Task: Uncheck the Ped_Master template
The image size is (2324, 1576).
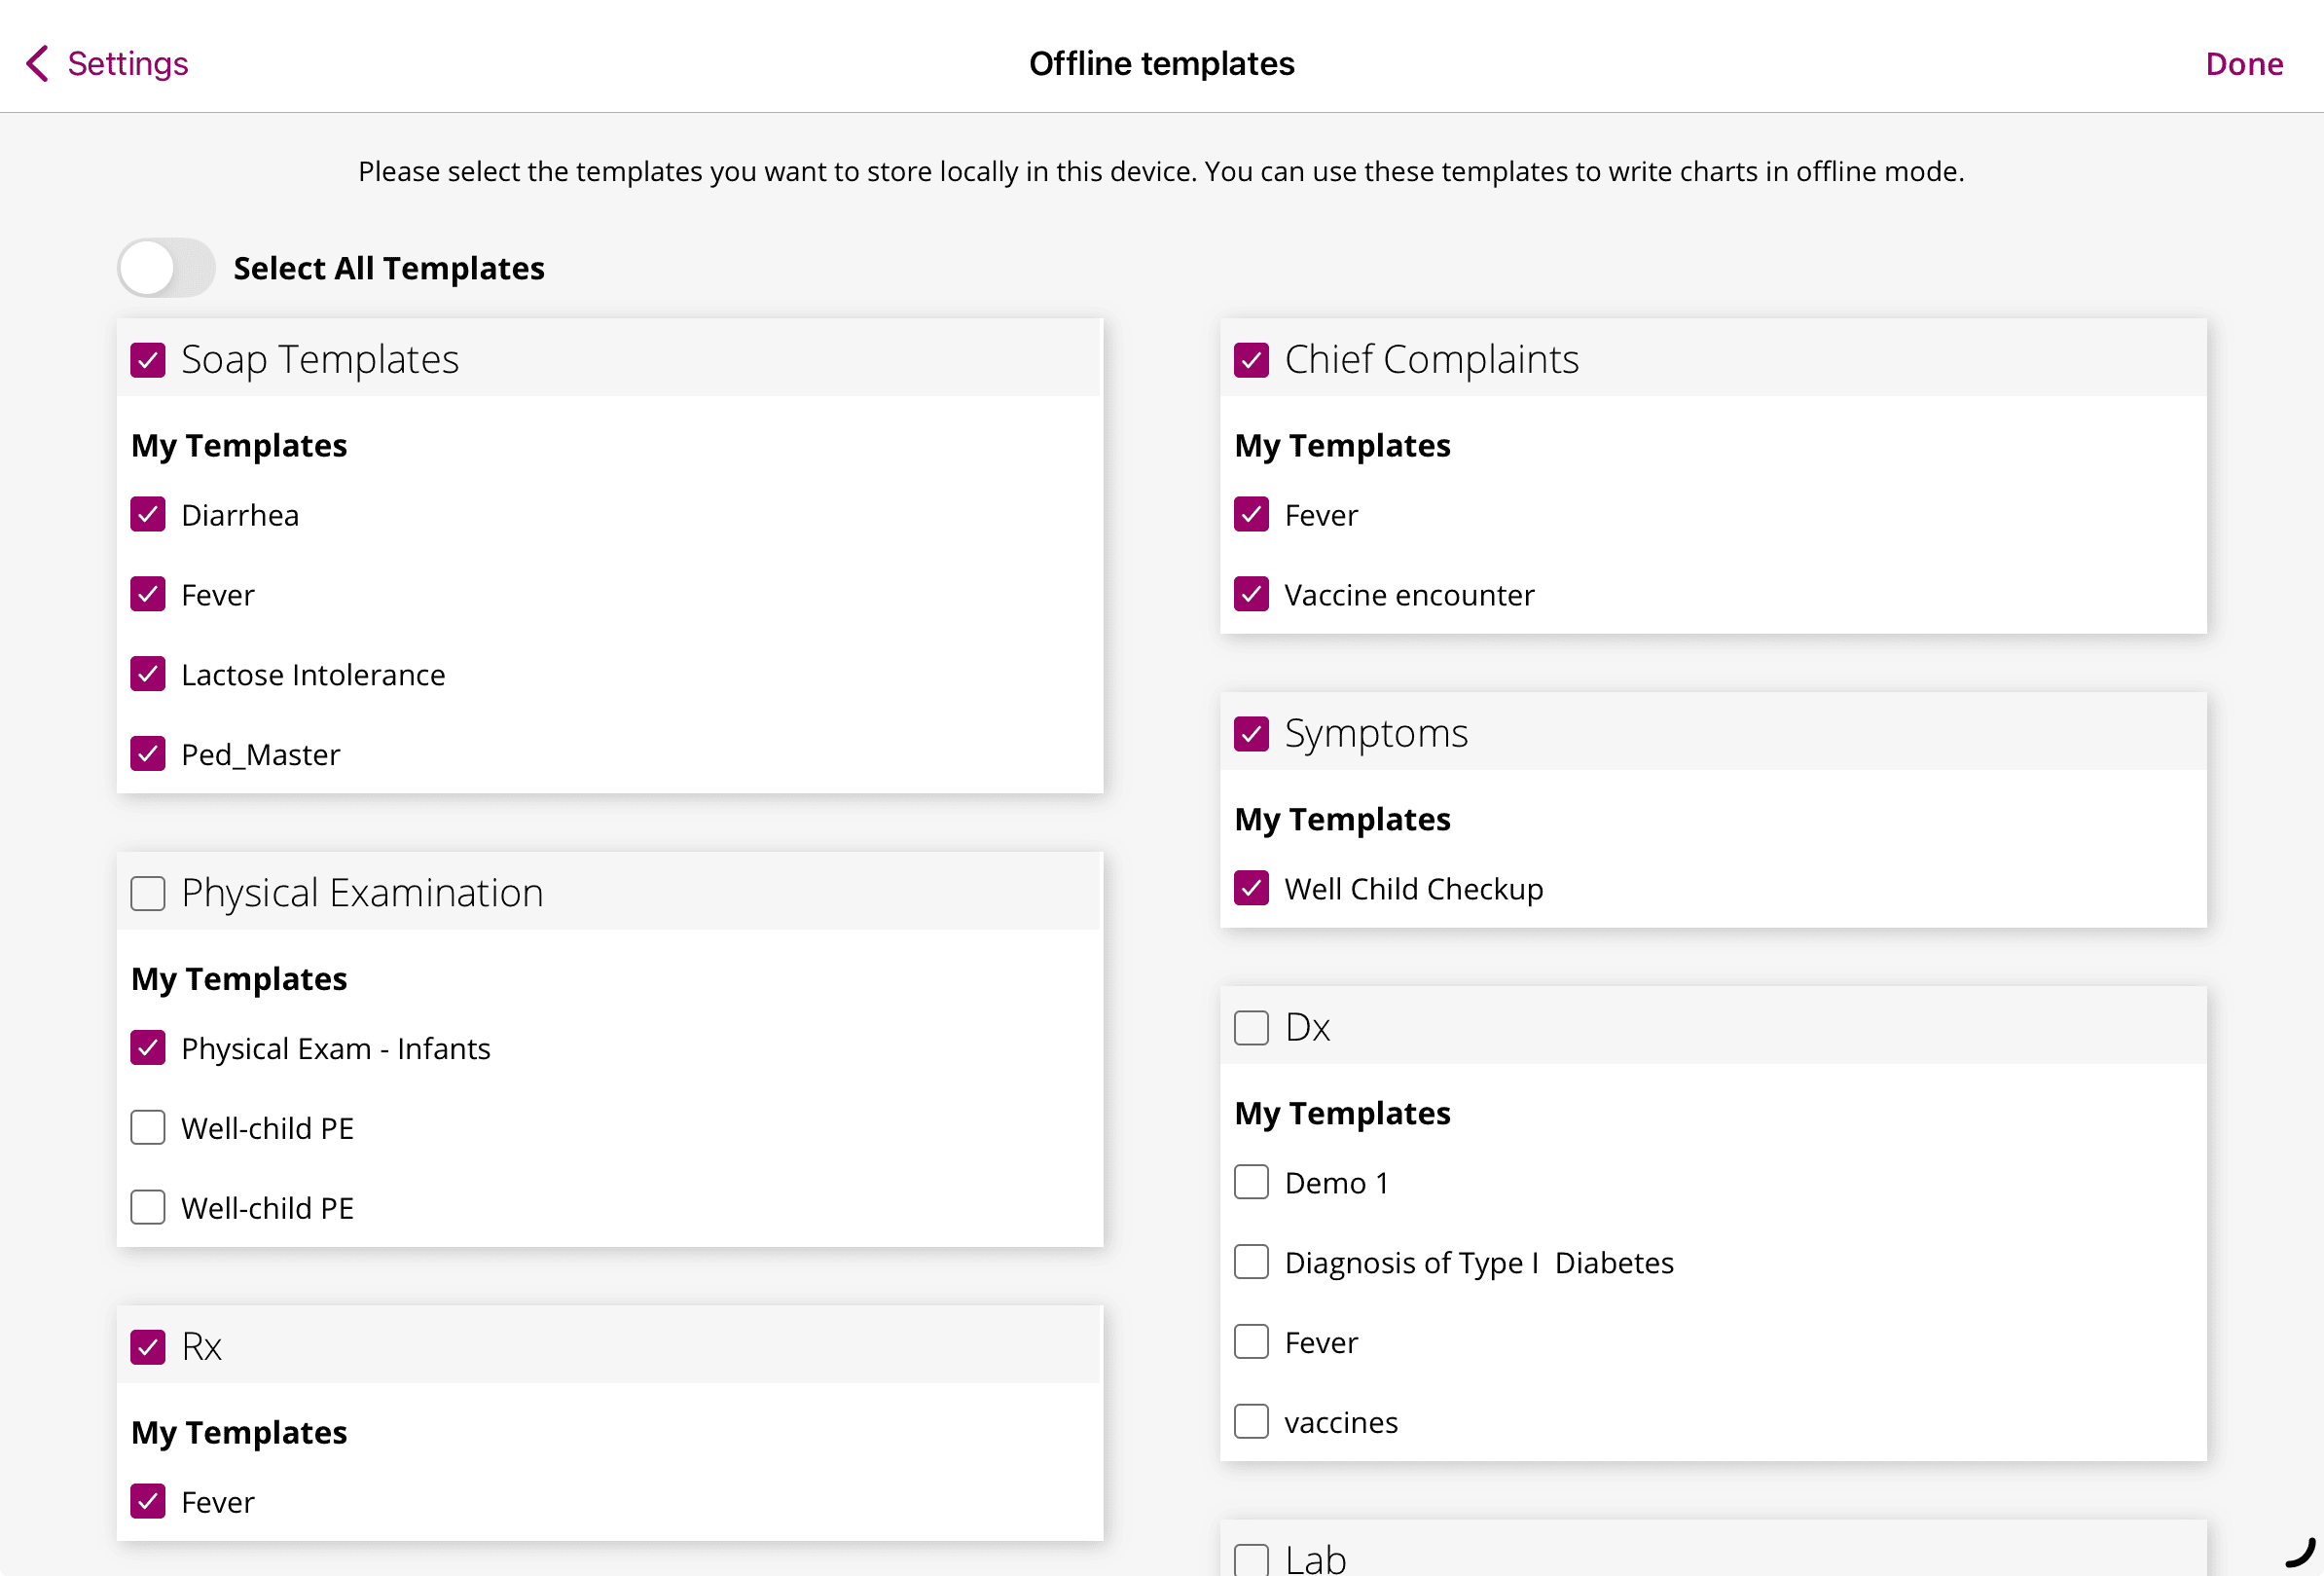Action: 148,754
